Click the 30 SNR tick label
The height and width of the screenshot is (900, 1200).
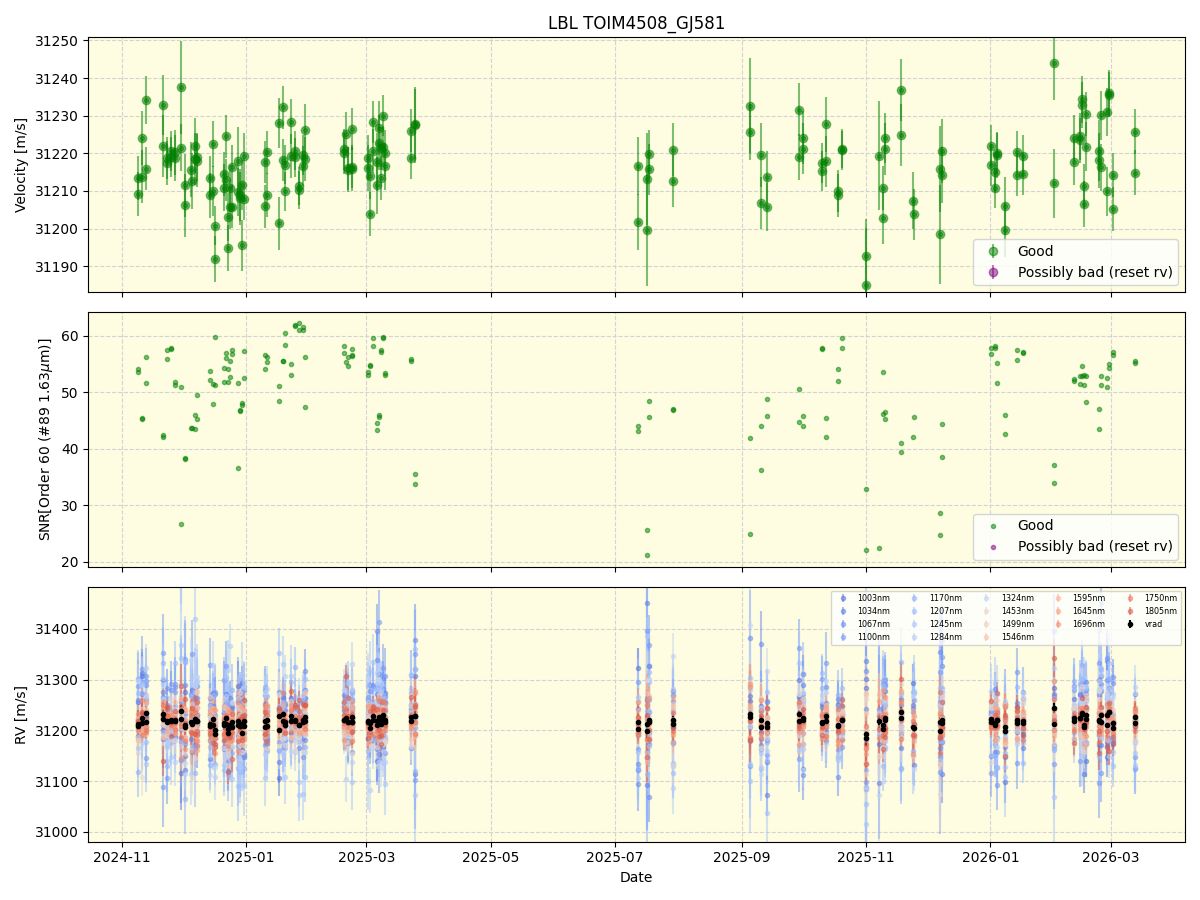pos(72,506)
